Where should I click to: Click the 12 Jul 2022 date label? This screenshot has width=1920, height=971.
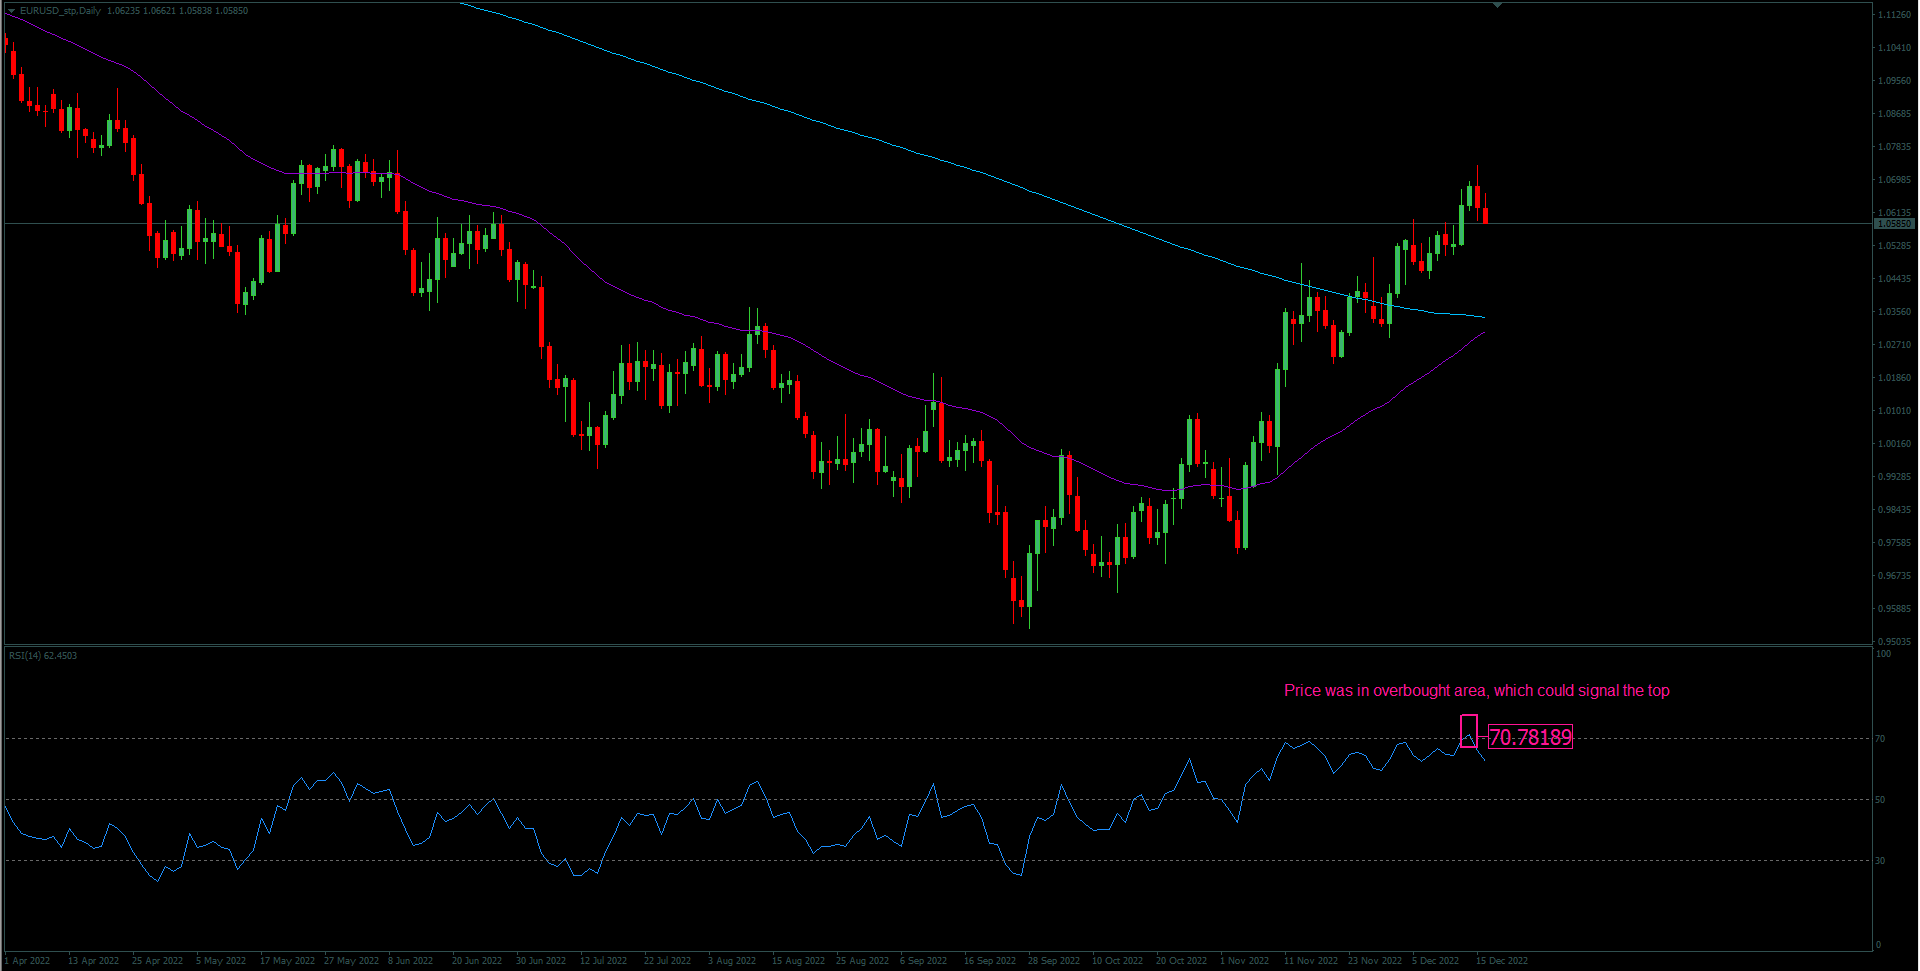tap(603, 961)
